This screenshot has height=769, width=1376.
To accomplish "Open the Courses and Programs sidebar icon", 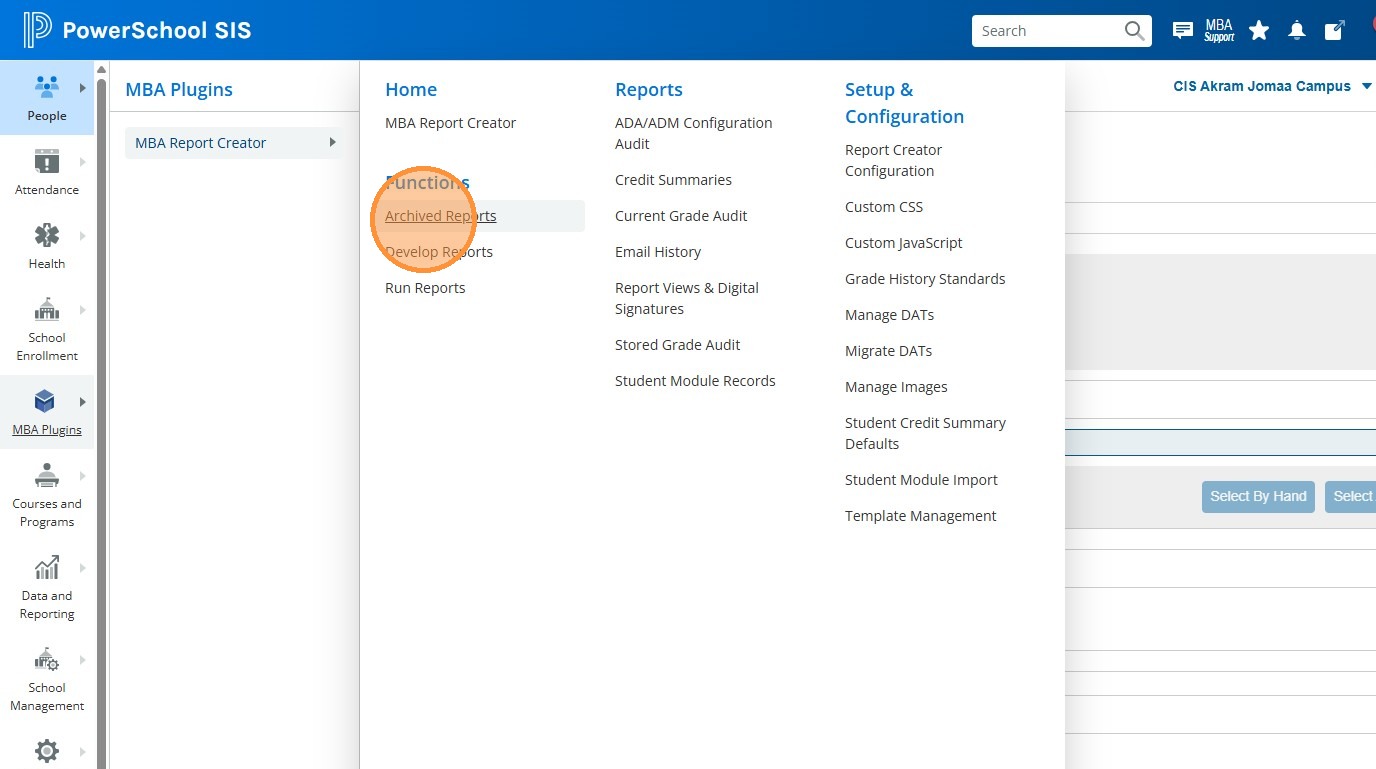I will point(47,475).
